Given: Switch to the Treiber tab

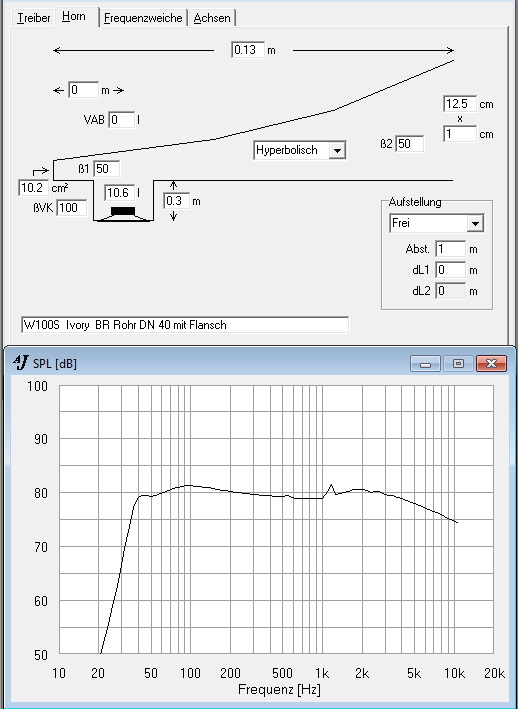Looking at the screenshot, I should coord(33,18).
